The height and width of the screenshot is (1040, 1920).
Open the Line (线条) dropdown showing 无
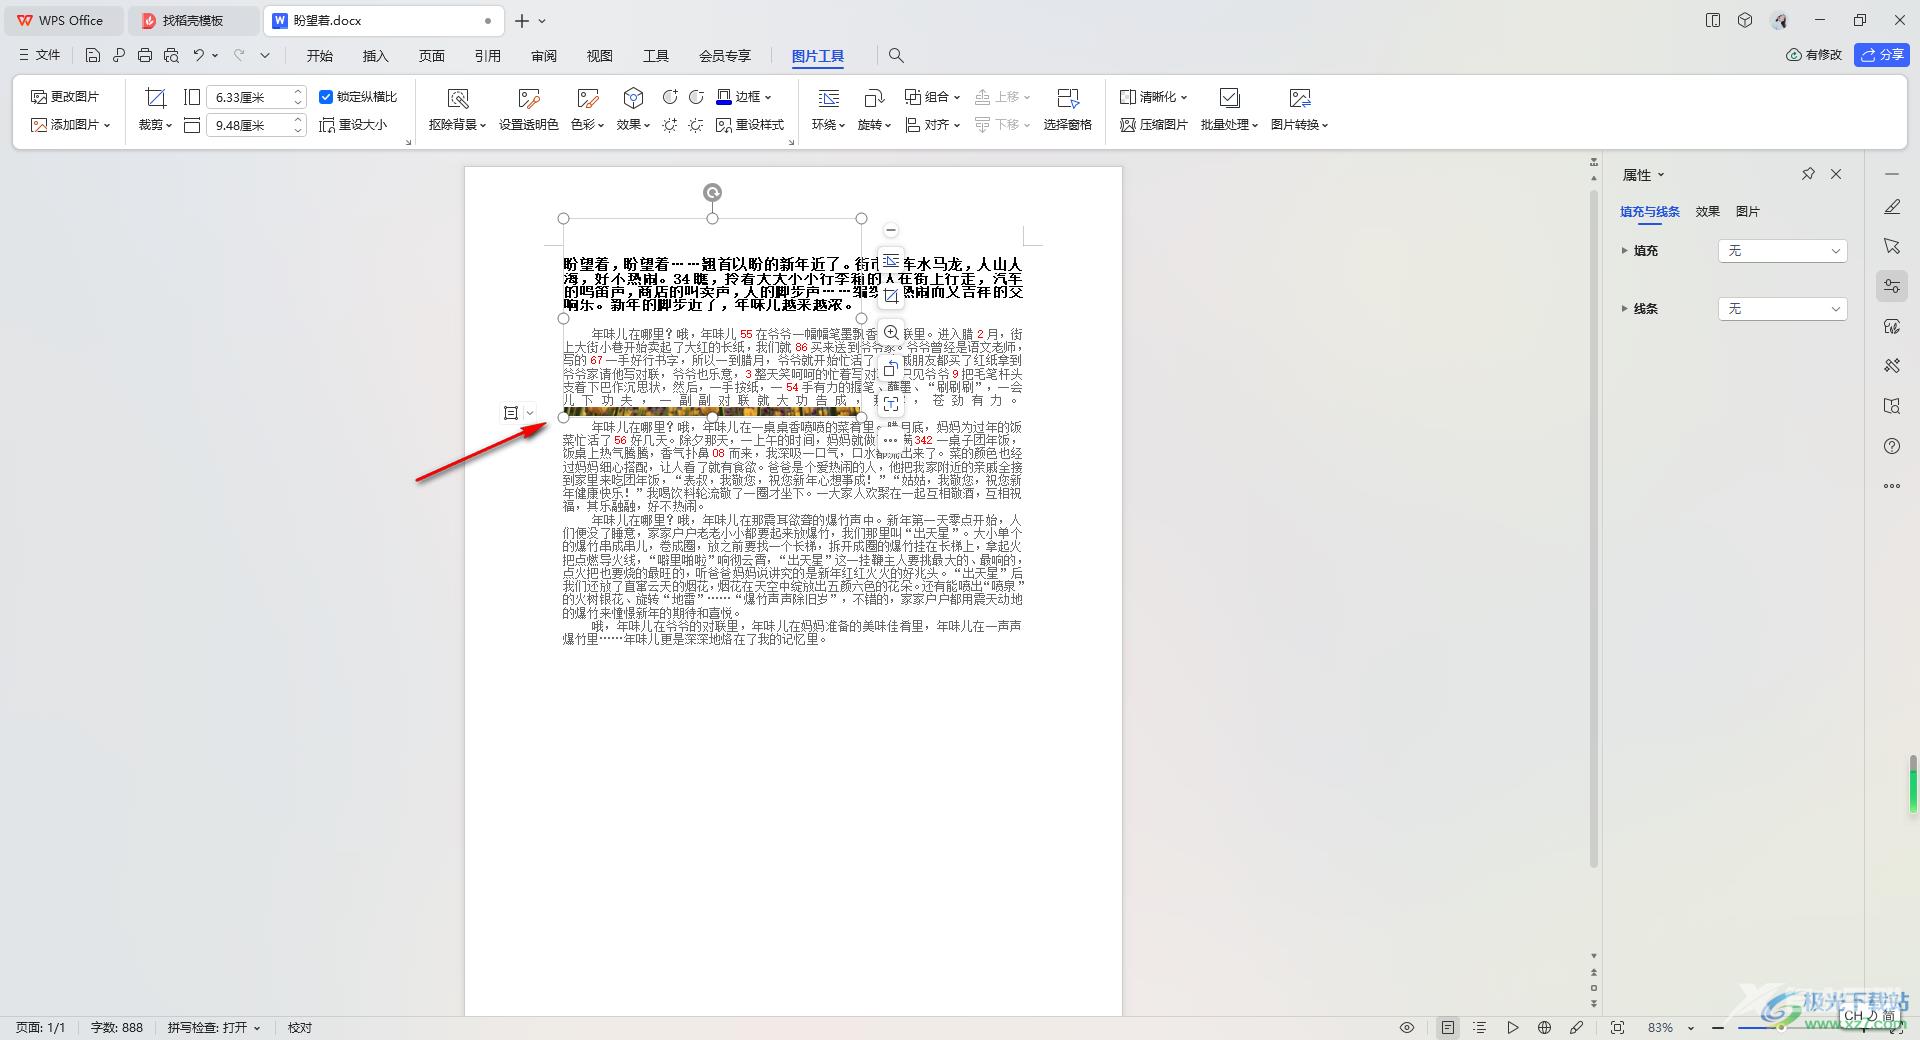[1782, 309]
